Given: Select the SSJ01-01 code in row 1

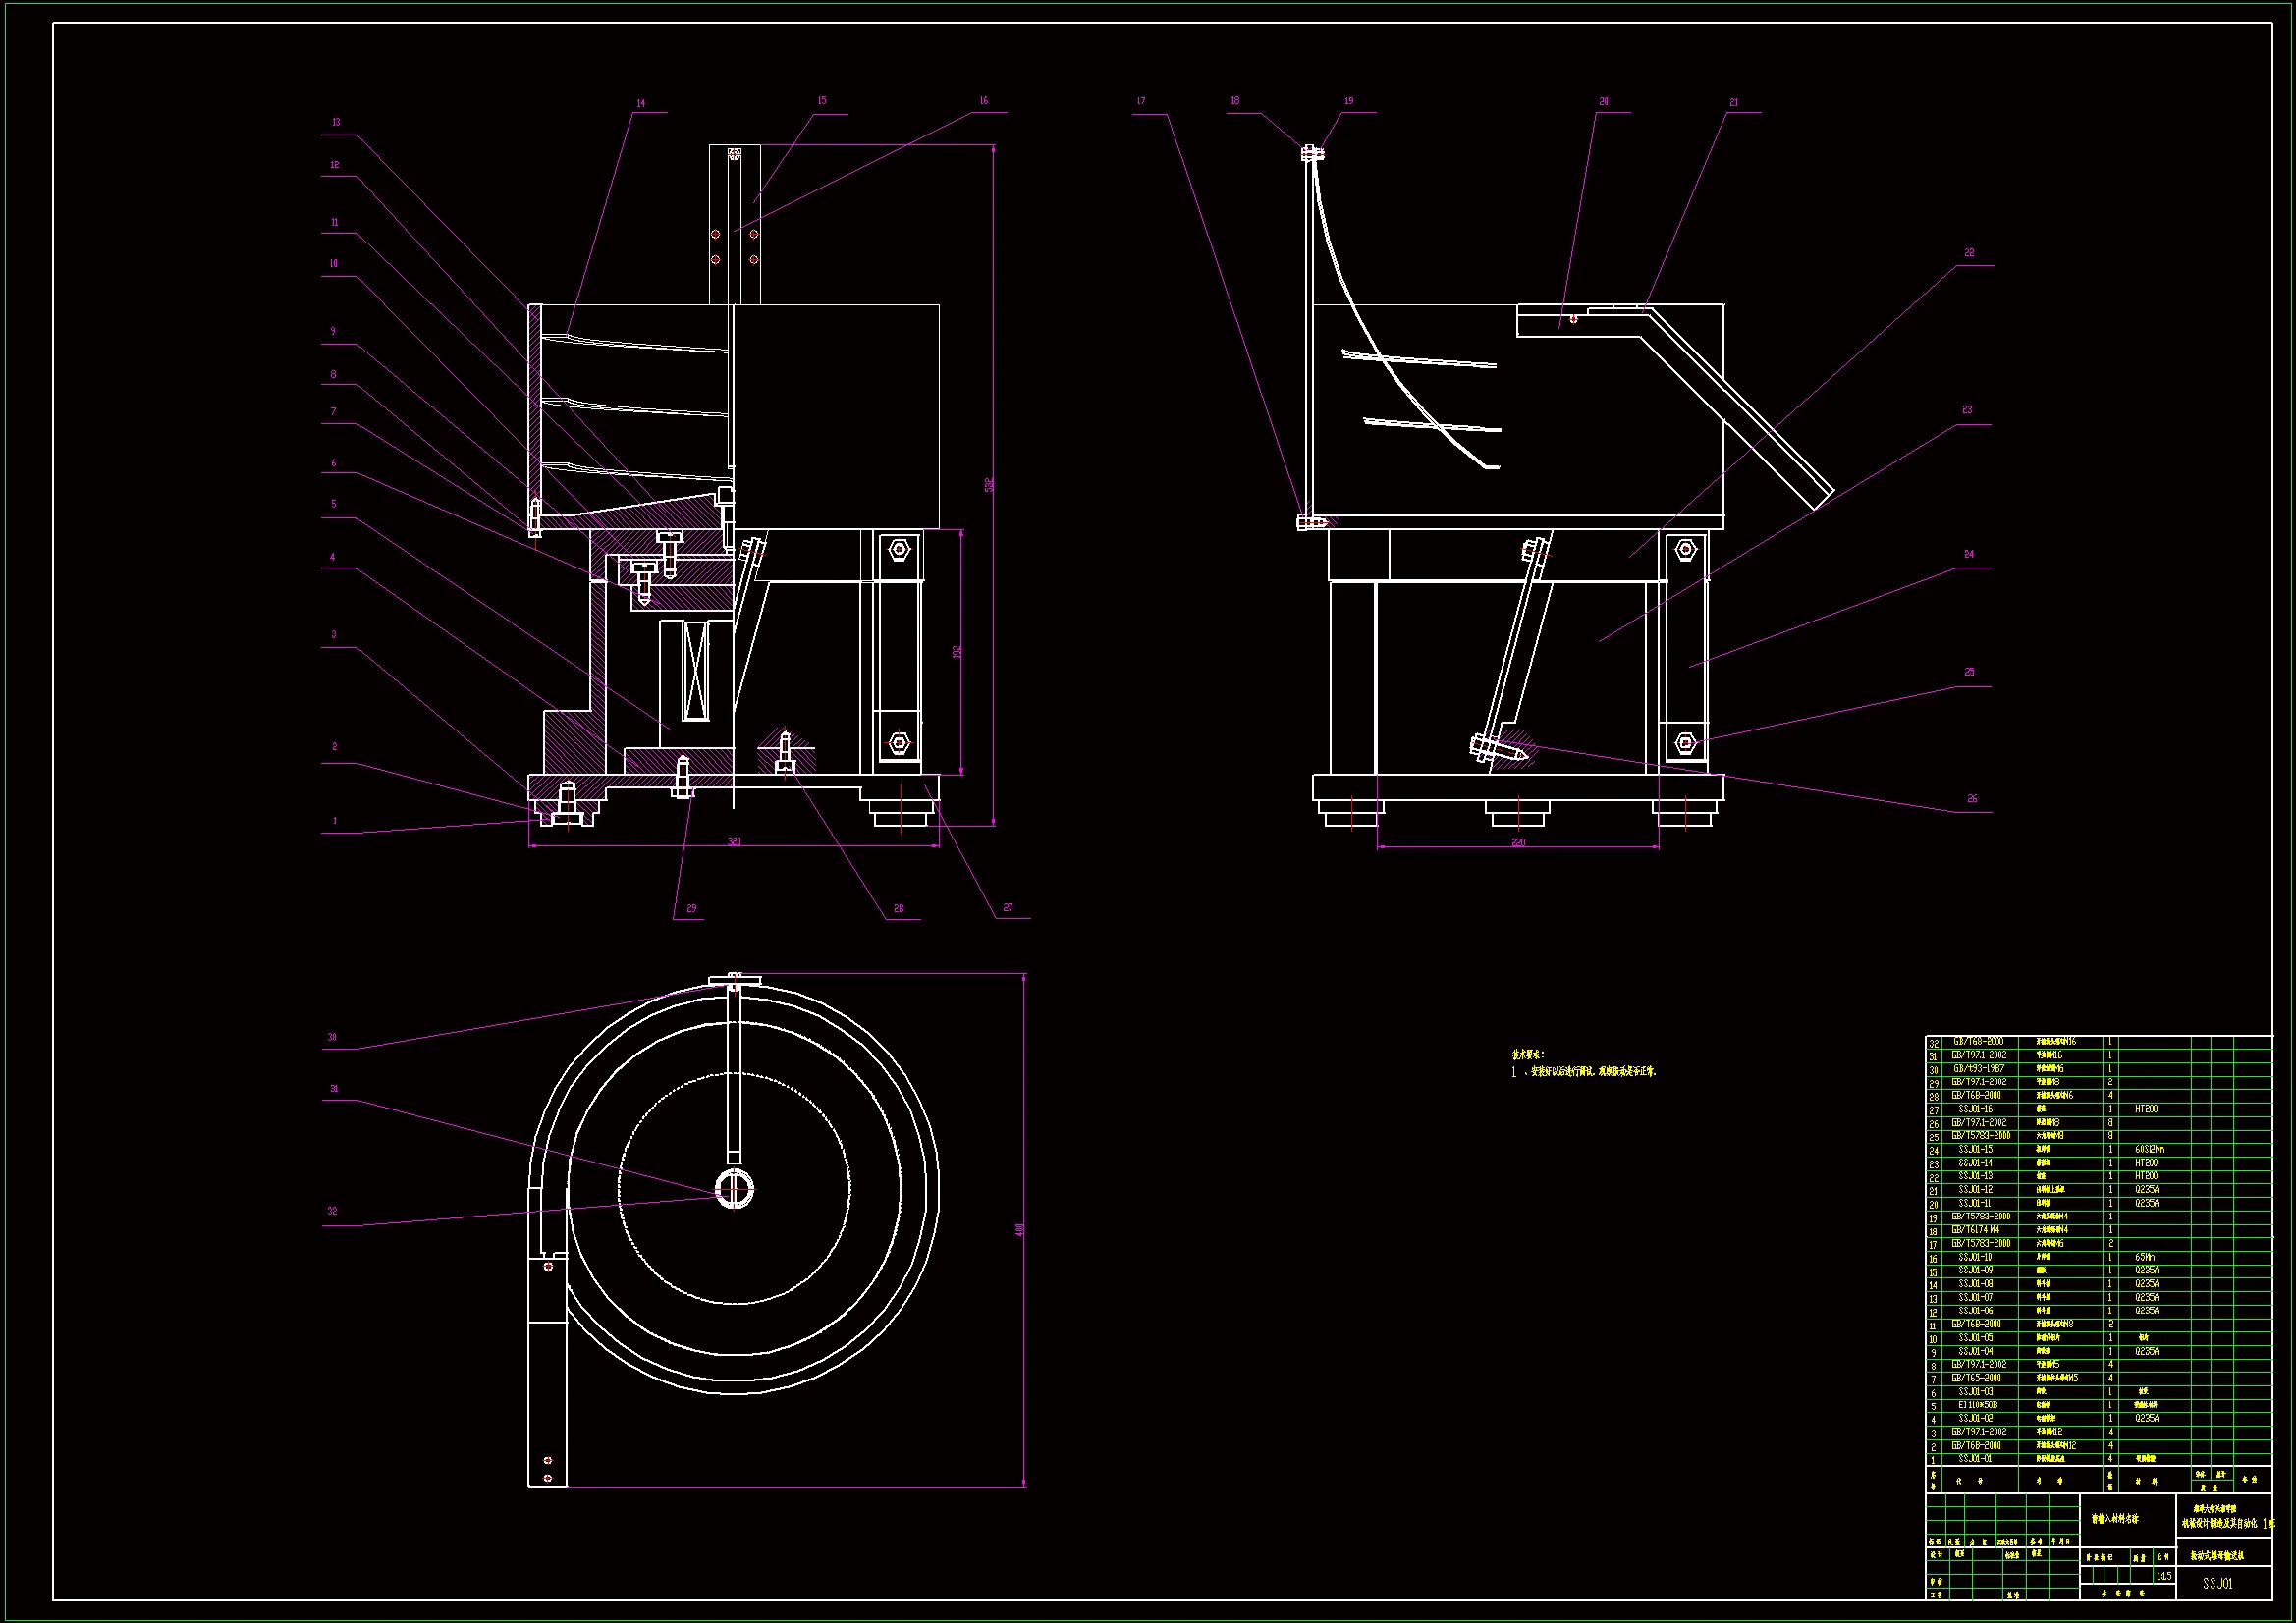Looking at the screenshot, I should [1976, 1459].
